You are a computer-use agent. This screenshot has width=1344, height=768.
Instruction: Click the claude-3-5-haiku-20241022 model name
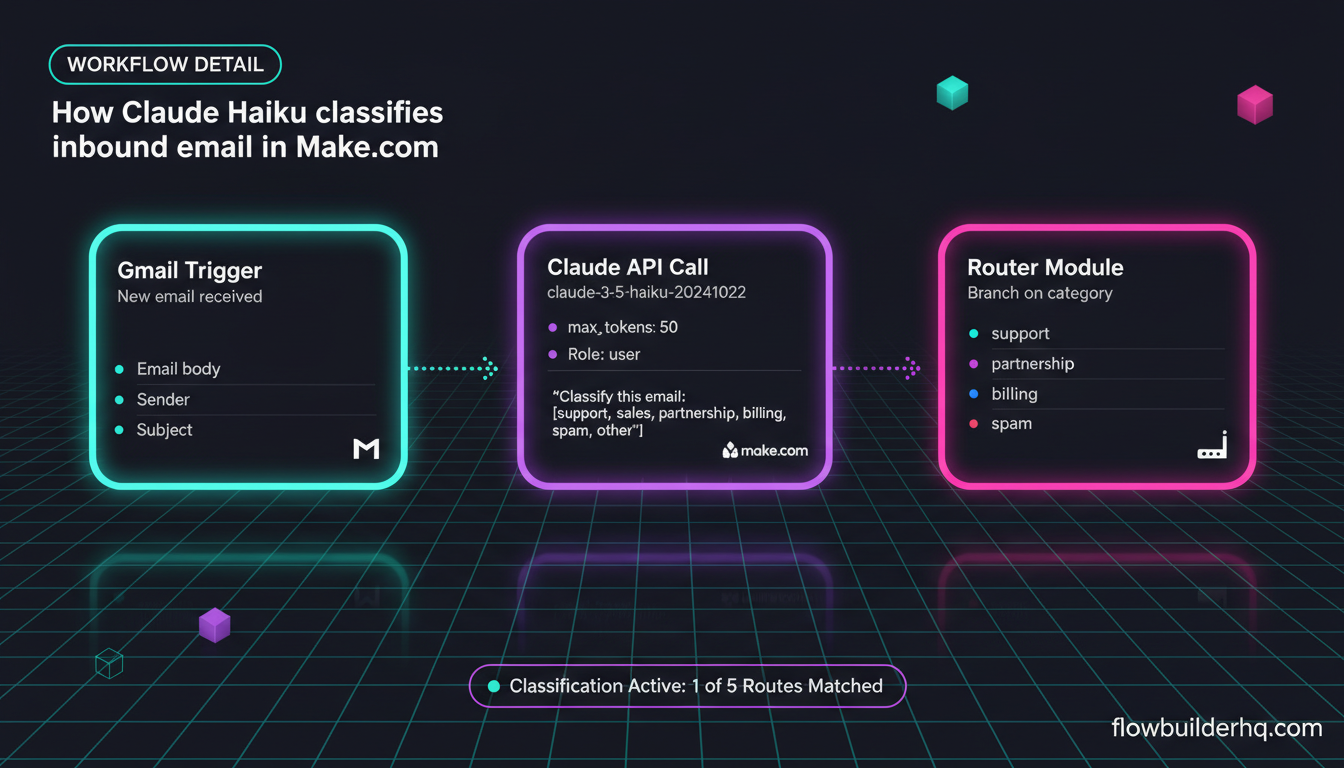click(646, 293)
